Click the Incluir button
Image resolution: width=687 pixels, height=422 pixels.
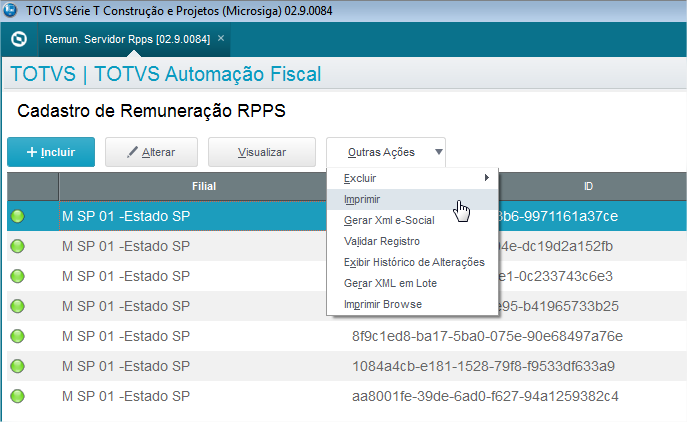51,152
